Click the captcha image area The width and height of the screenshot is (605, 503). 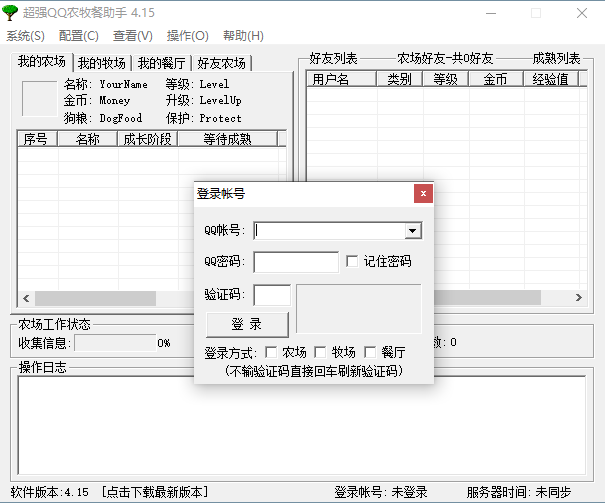[x=358, y=309]
